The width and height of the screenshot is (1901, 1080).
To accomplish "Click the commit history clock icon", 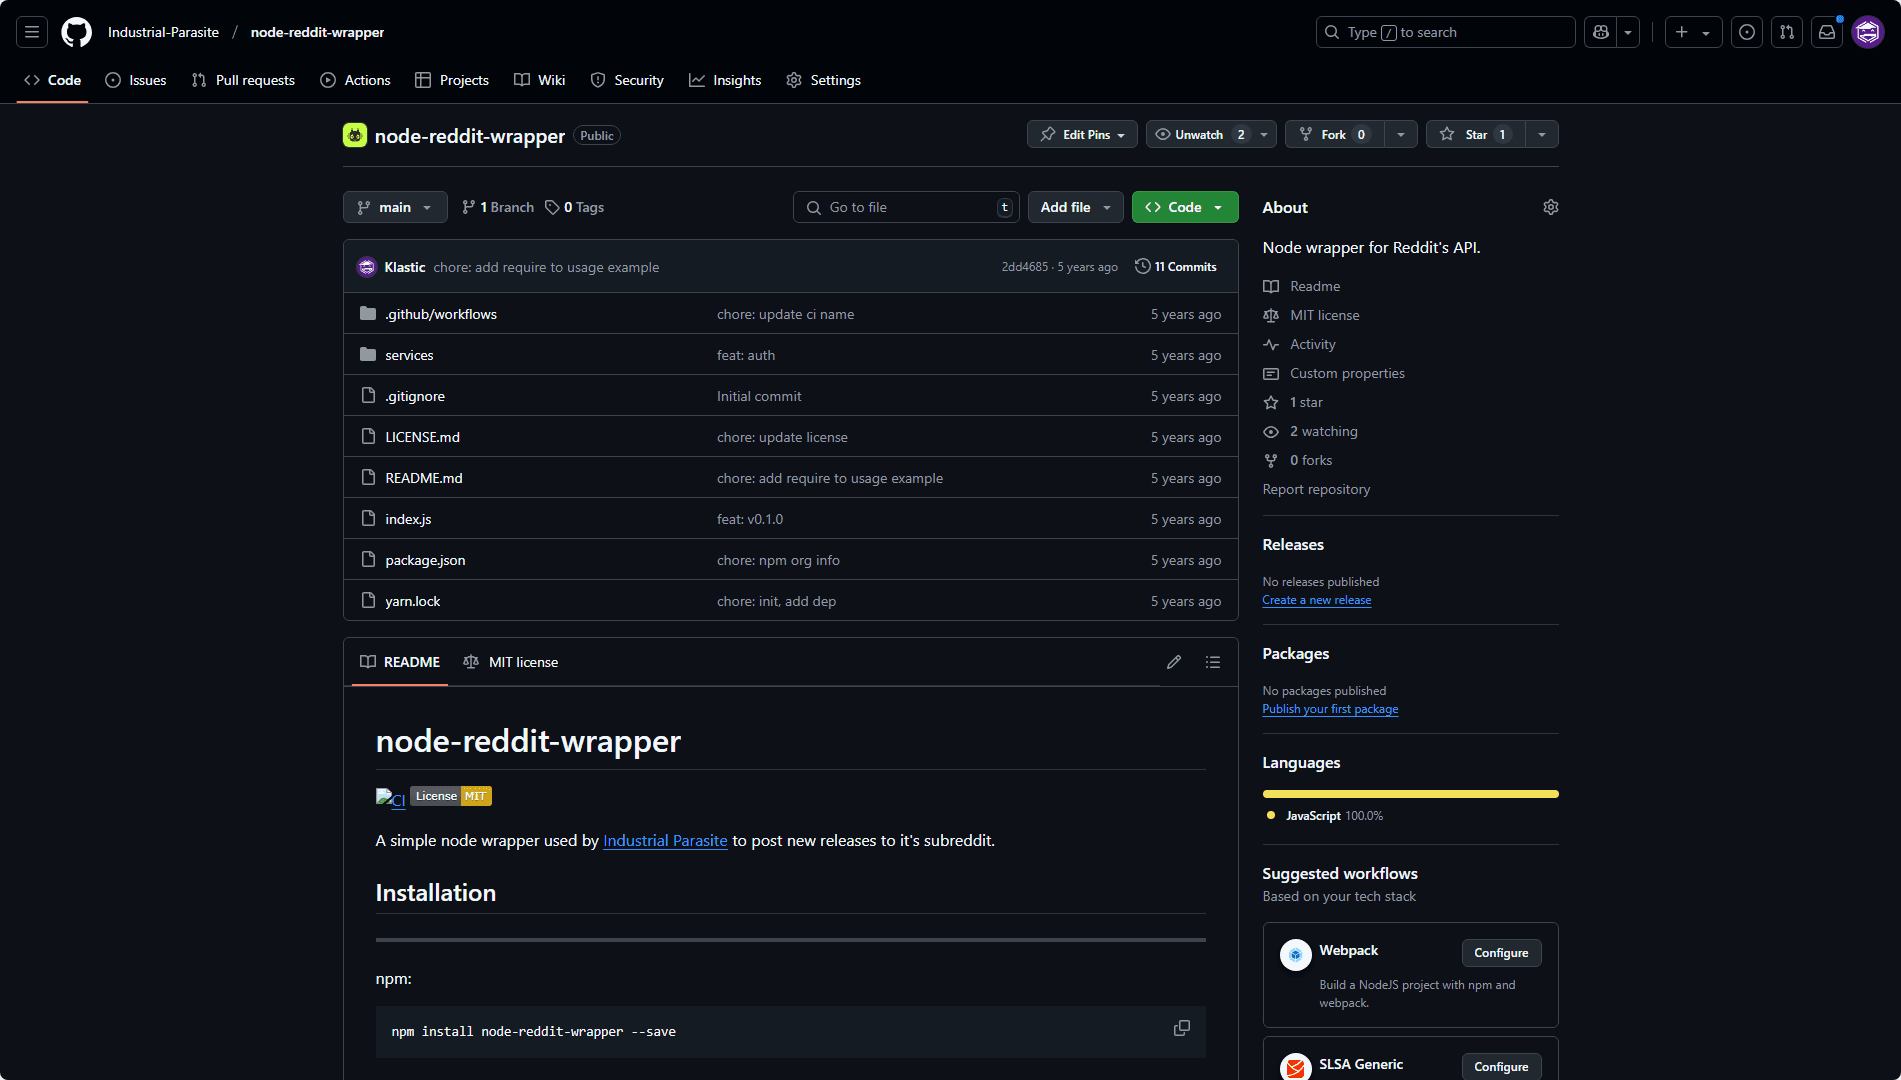I will tap(1143, 266).
